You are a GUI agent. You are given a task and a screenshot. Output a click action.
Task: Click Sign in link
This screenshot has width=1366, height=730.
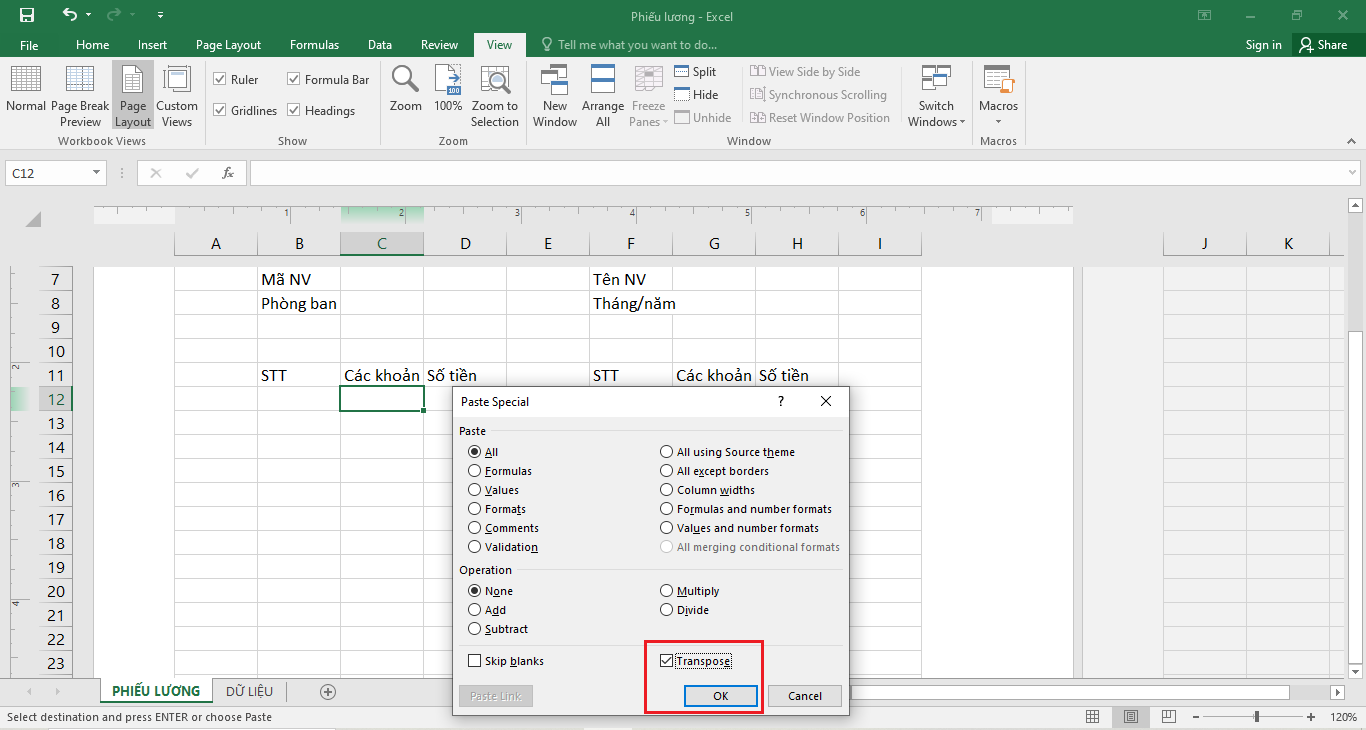click(x=1263, y=45)
